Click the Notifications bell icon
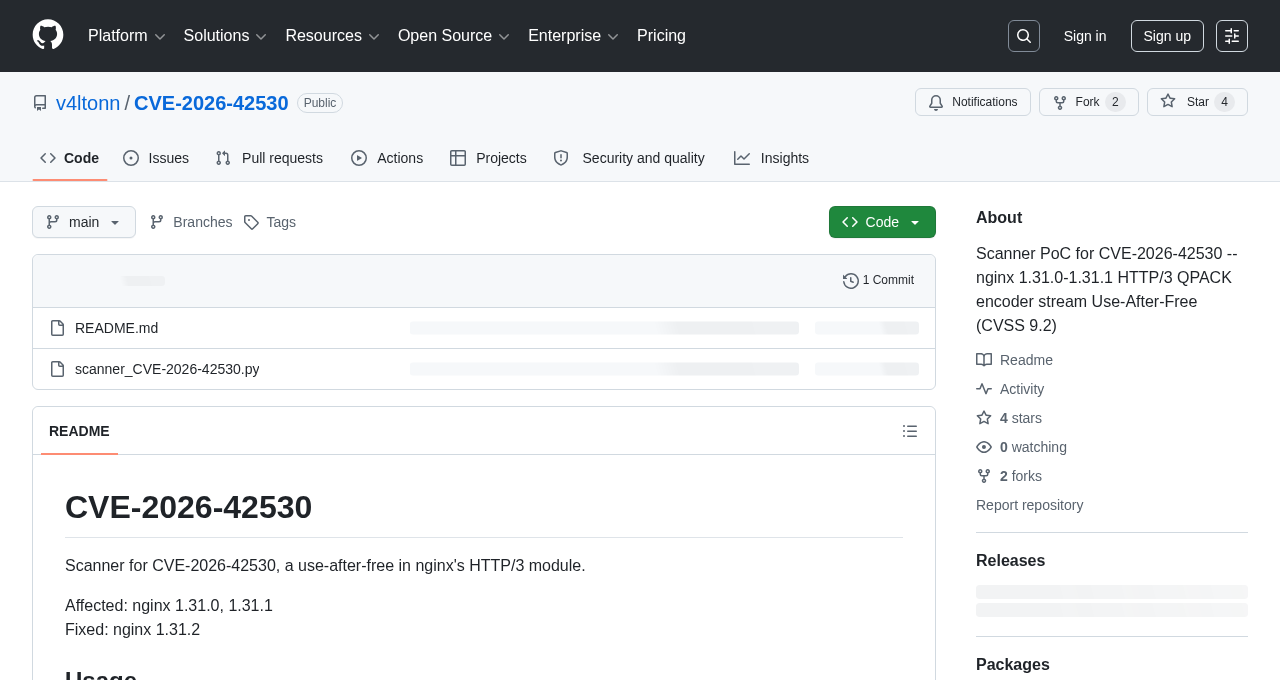This screenshot has width=1280, height=680. (x=936, y=102)
